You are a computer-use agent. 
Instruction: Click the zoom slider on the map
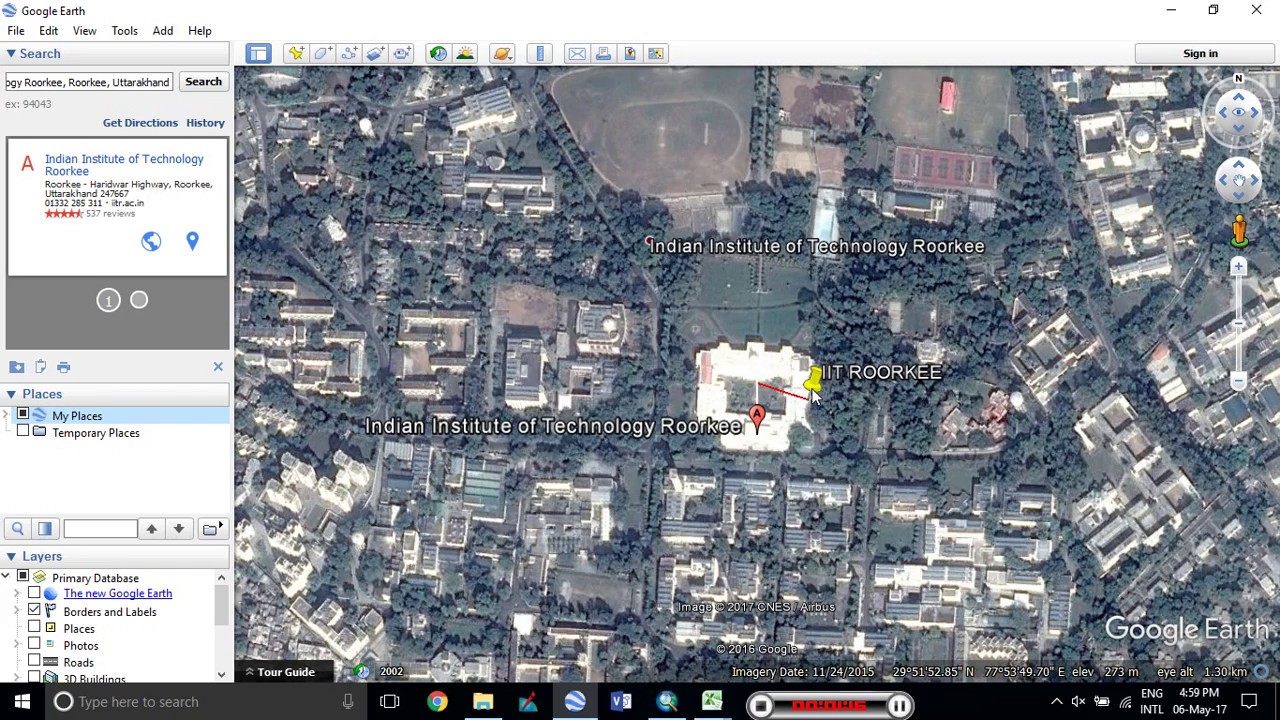point(1238,323)
